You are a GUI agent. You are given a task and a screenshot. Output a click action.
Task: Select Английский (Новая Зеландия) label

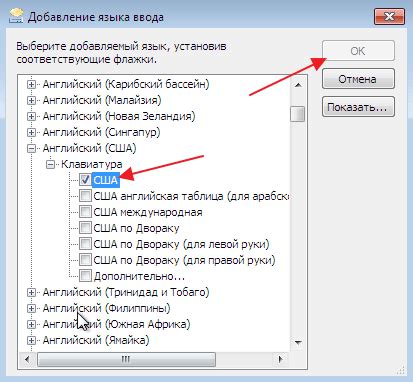pyautogui.click(x=119, y=116)
